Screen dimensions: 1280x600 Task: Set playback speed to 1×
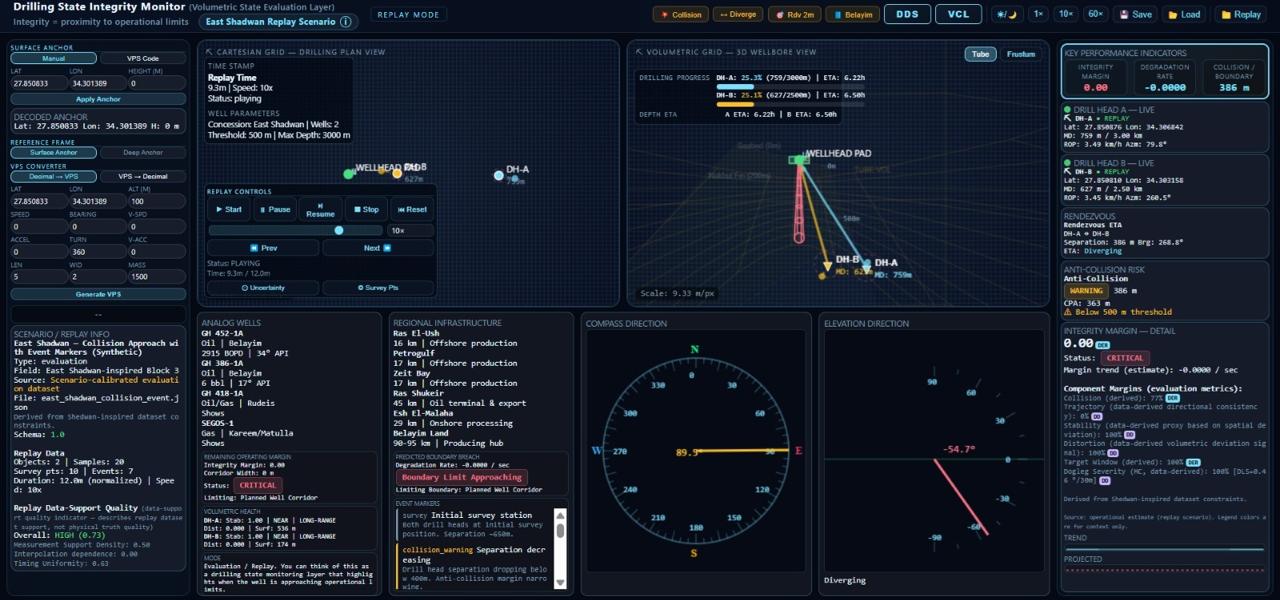(1039, 15)
